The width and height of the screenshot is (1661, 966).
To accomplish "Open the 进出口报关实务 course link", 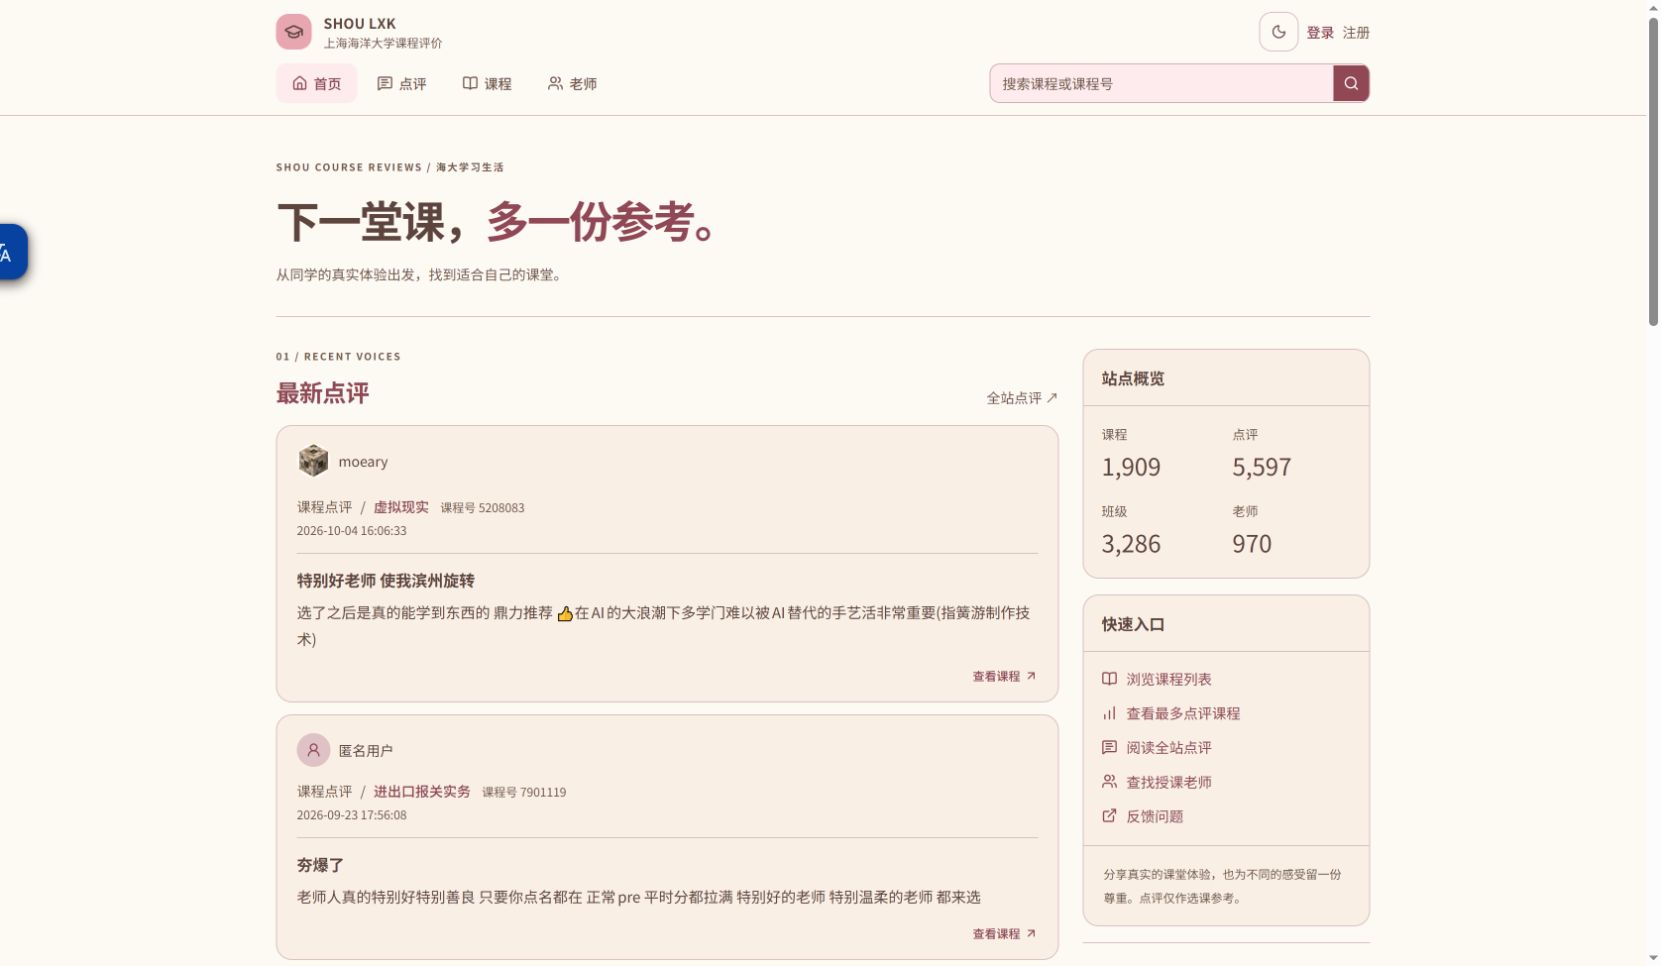I will coord(422,791).
